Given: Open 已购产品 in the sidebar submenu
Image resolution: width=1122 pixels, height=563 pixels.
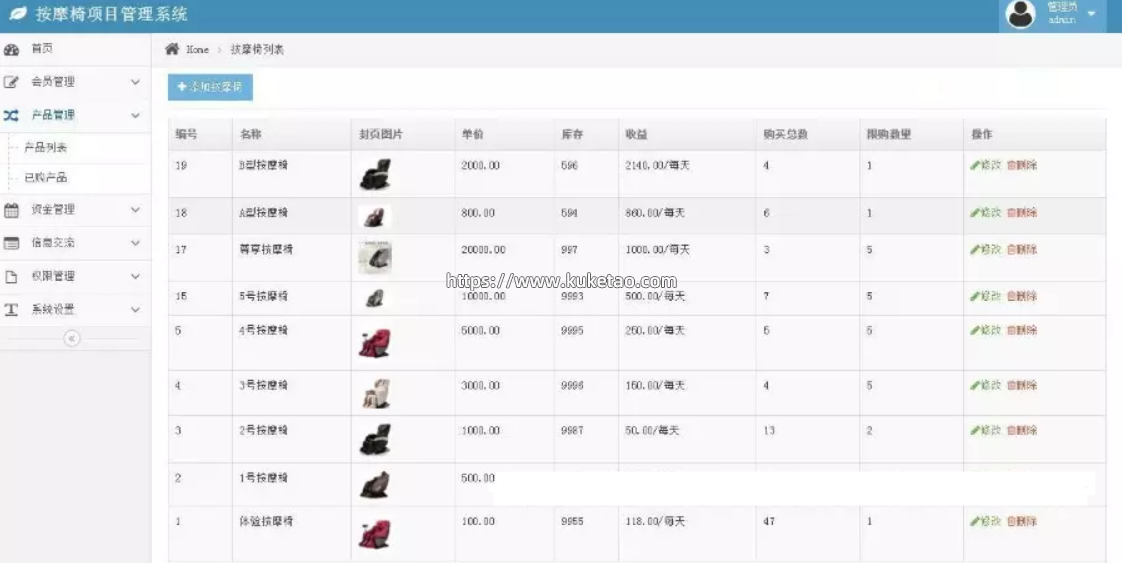Looking at the screenshot, I should 46,177.
